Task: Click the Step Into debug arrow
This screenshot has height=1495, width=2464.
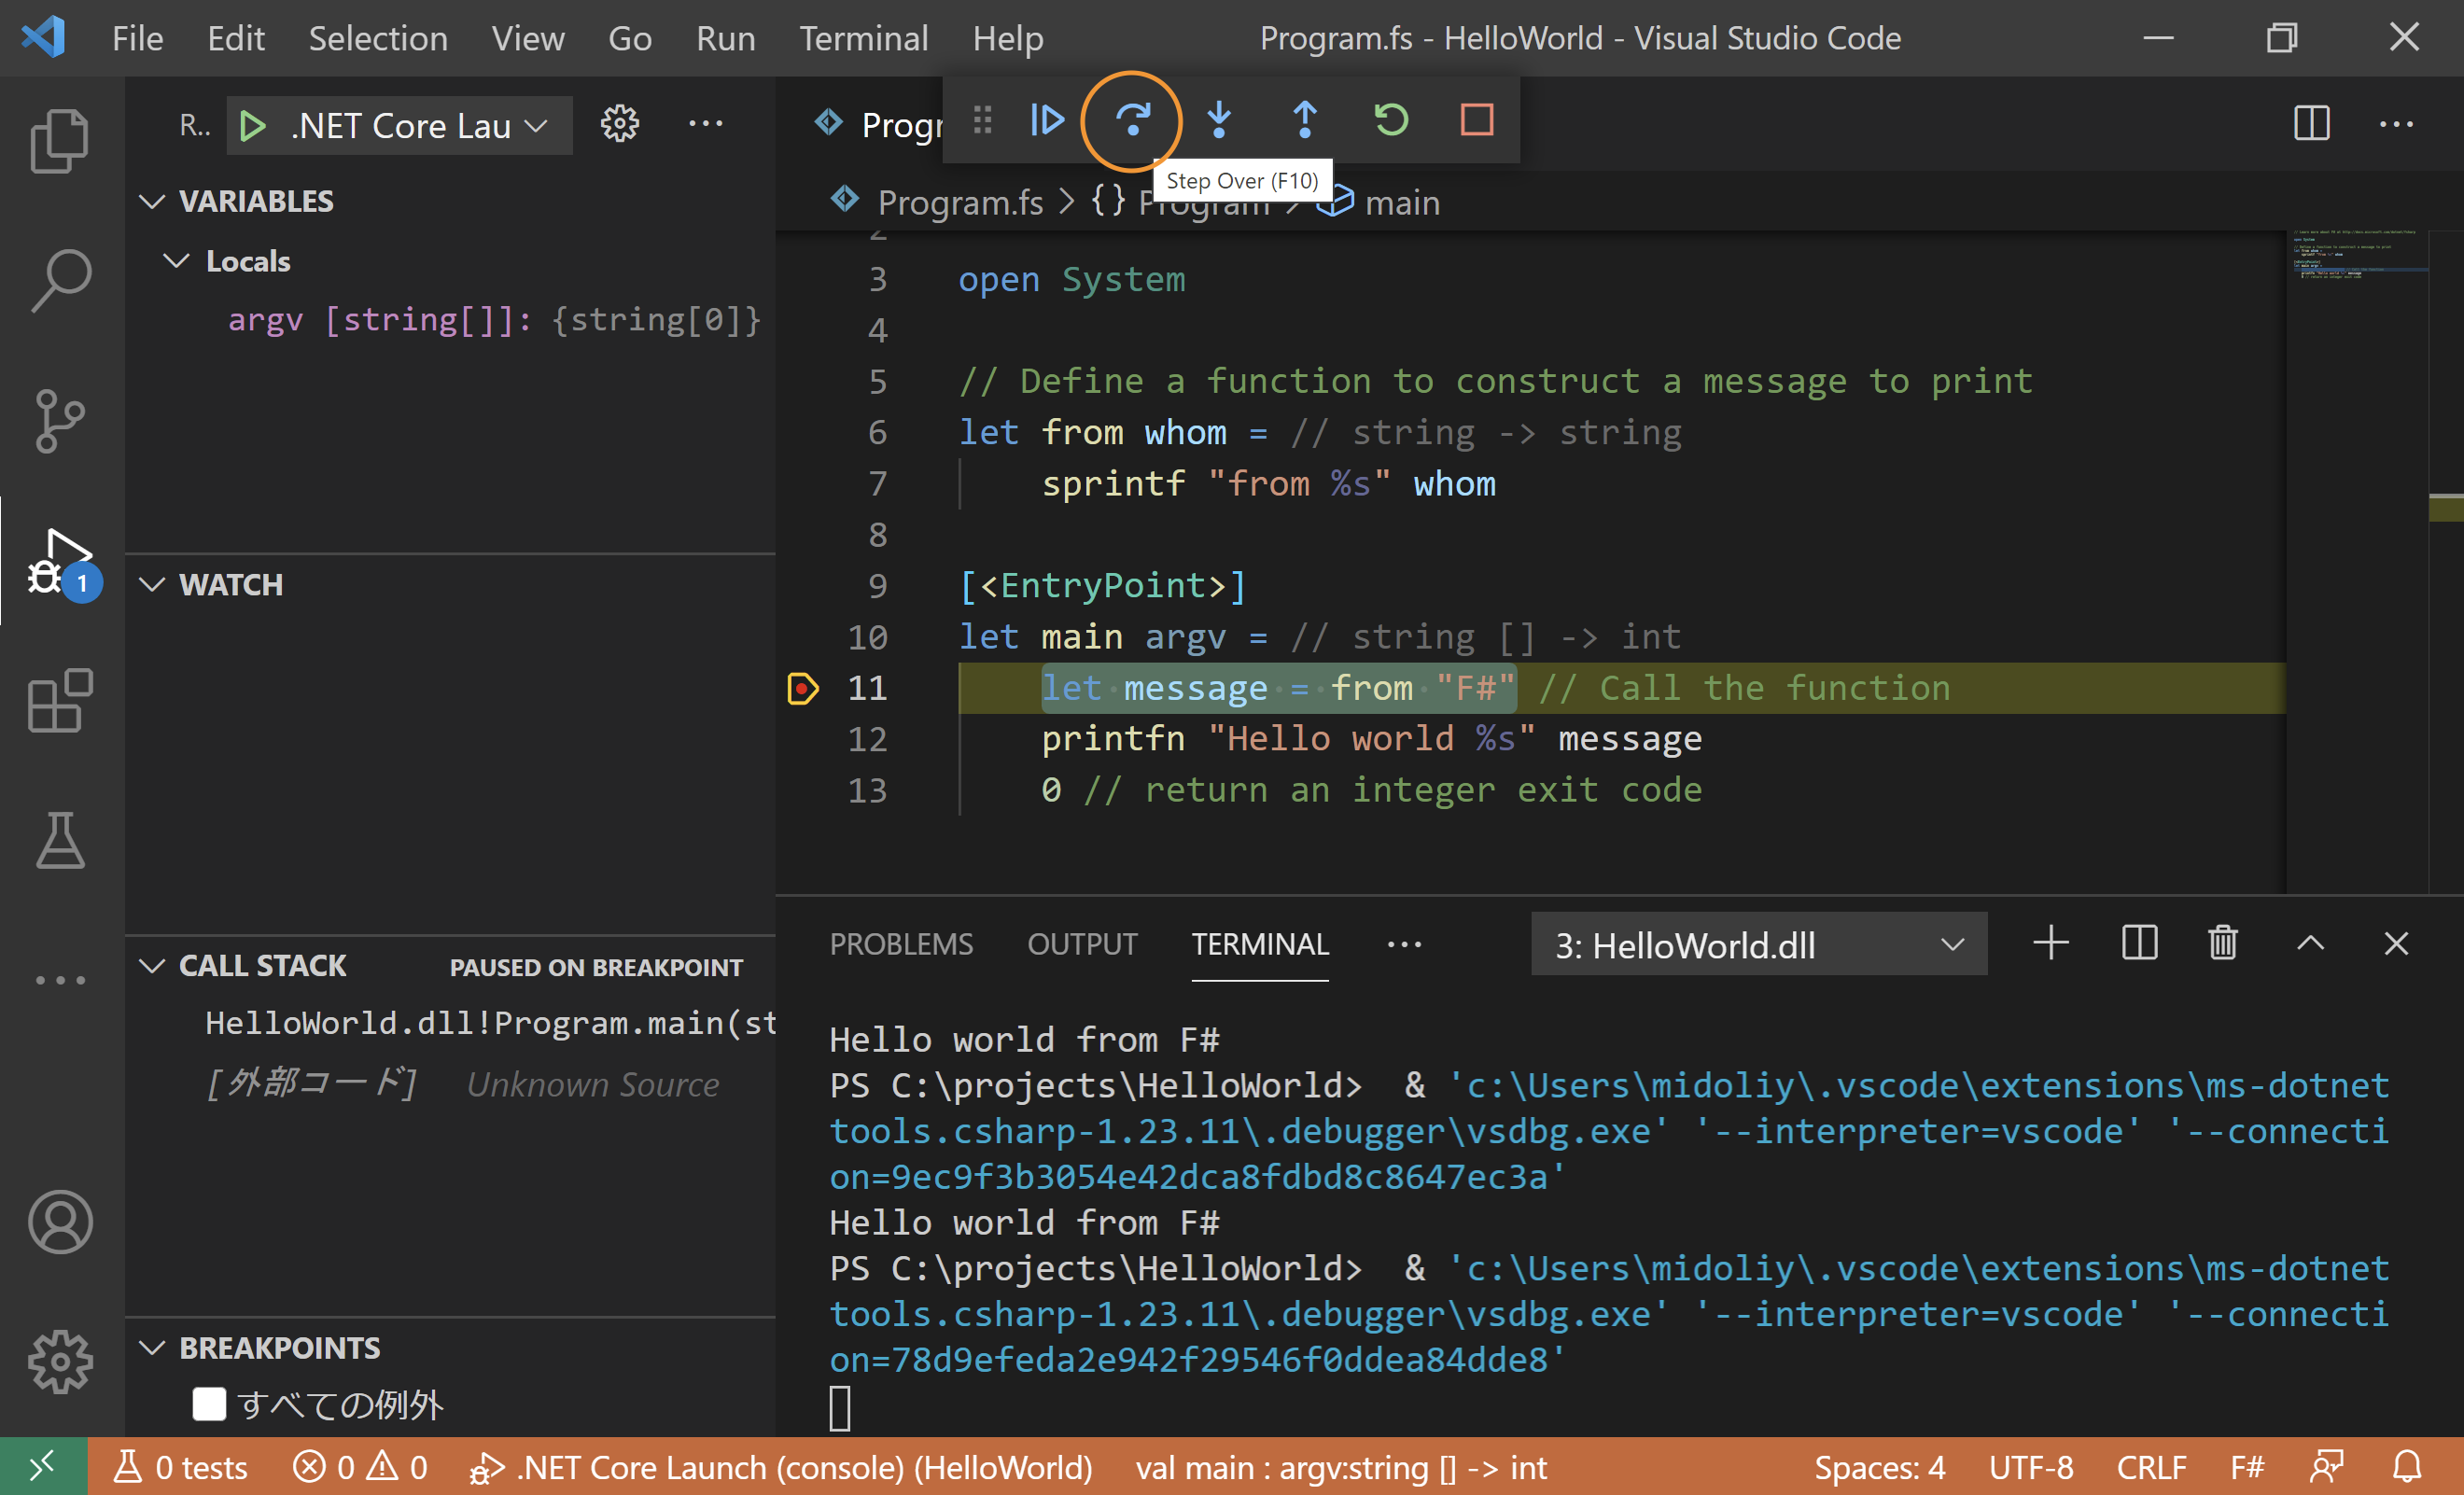Action: coord(1219,121)
